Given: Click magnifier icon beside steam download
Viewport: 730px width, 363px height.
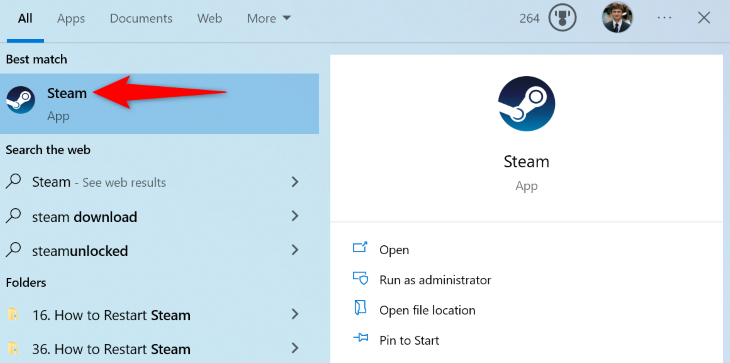Looking at the screenshot, I should point(14,215).
